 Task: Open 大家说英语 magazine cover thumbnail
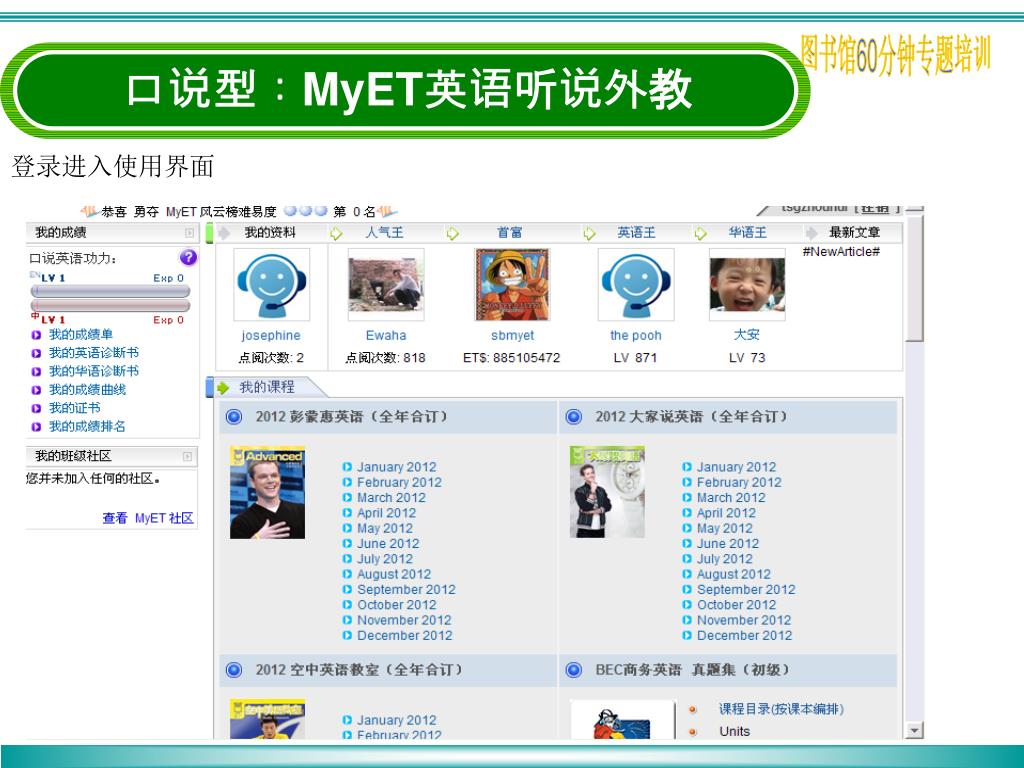tap(607, 492)
